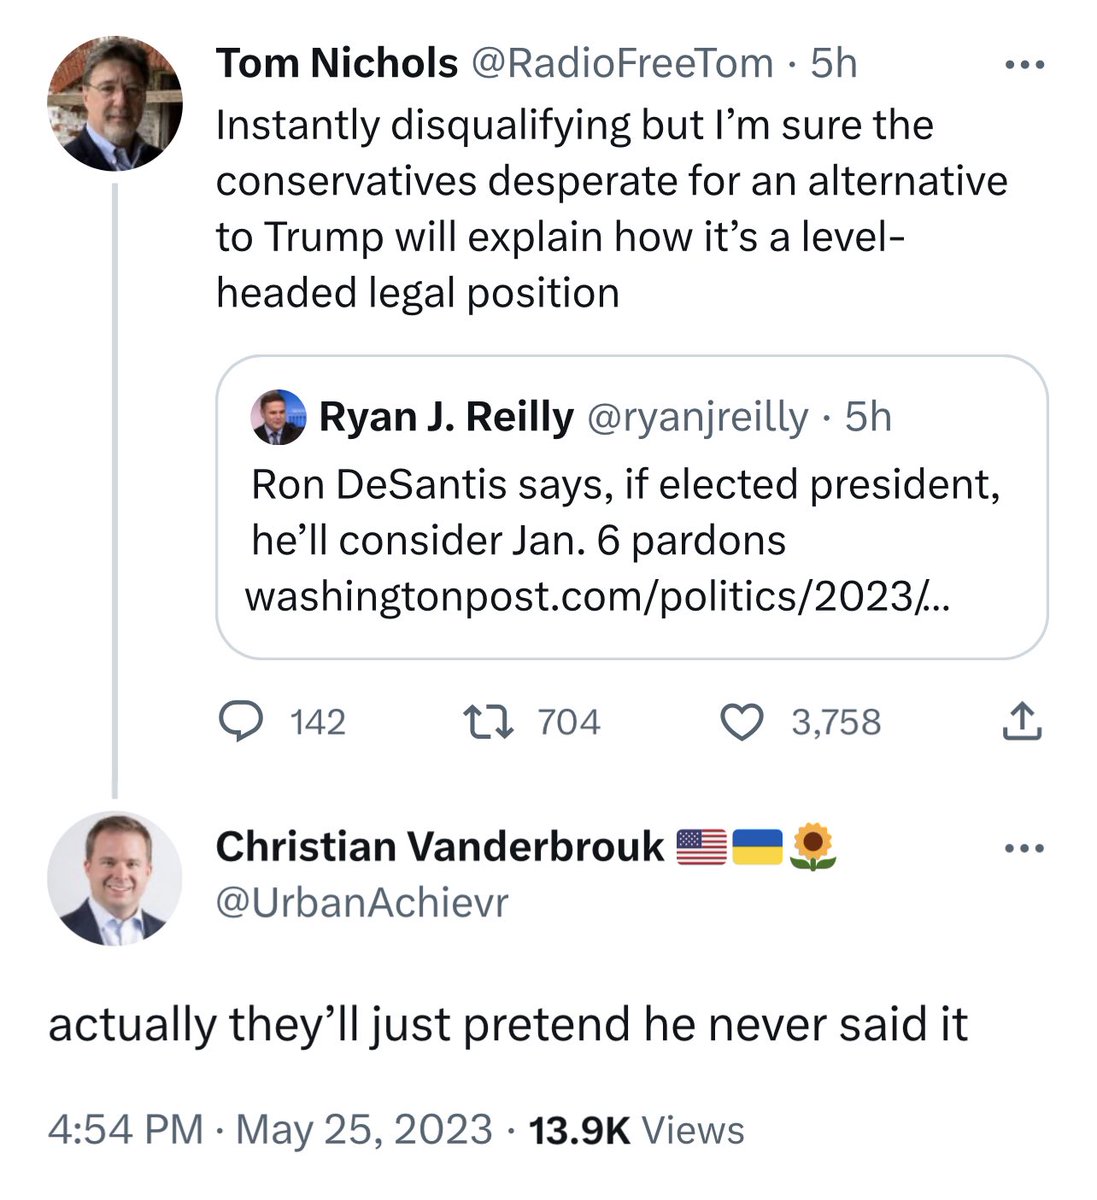Viewport: 1097px width, 1200px height.
Task: Click the Christian Vanderbrouk display name
Action: click(440, 847)
